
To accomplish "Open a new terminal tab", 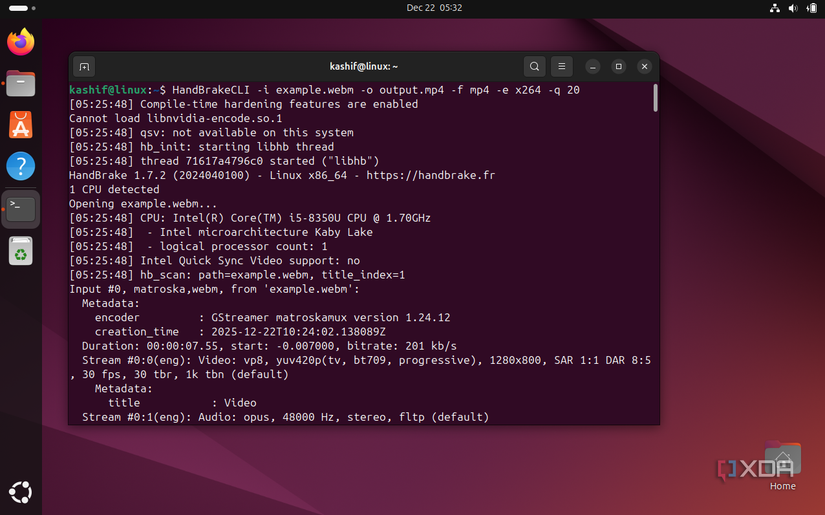I will [x=84, y=67].
